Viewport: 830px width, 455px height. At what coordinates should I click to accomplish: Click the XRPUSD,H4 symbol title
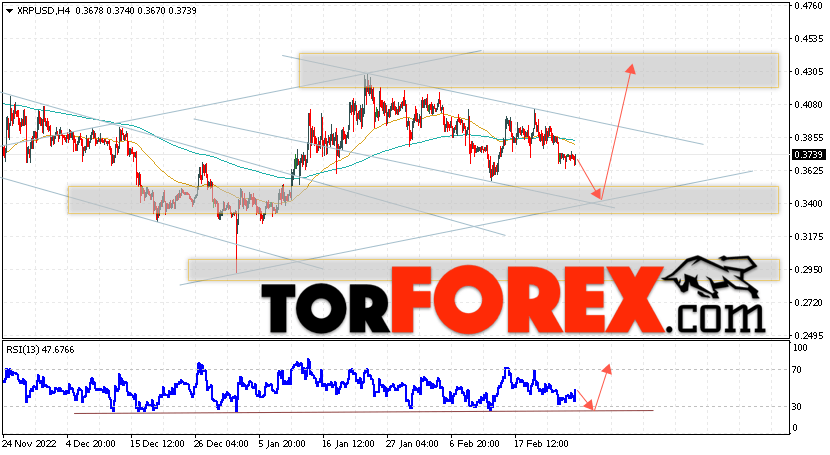pyautogui.click(x=43, y=11)
